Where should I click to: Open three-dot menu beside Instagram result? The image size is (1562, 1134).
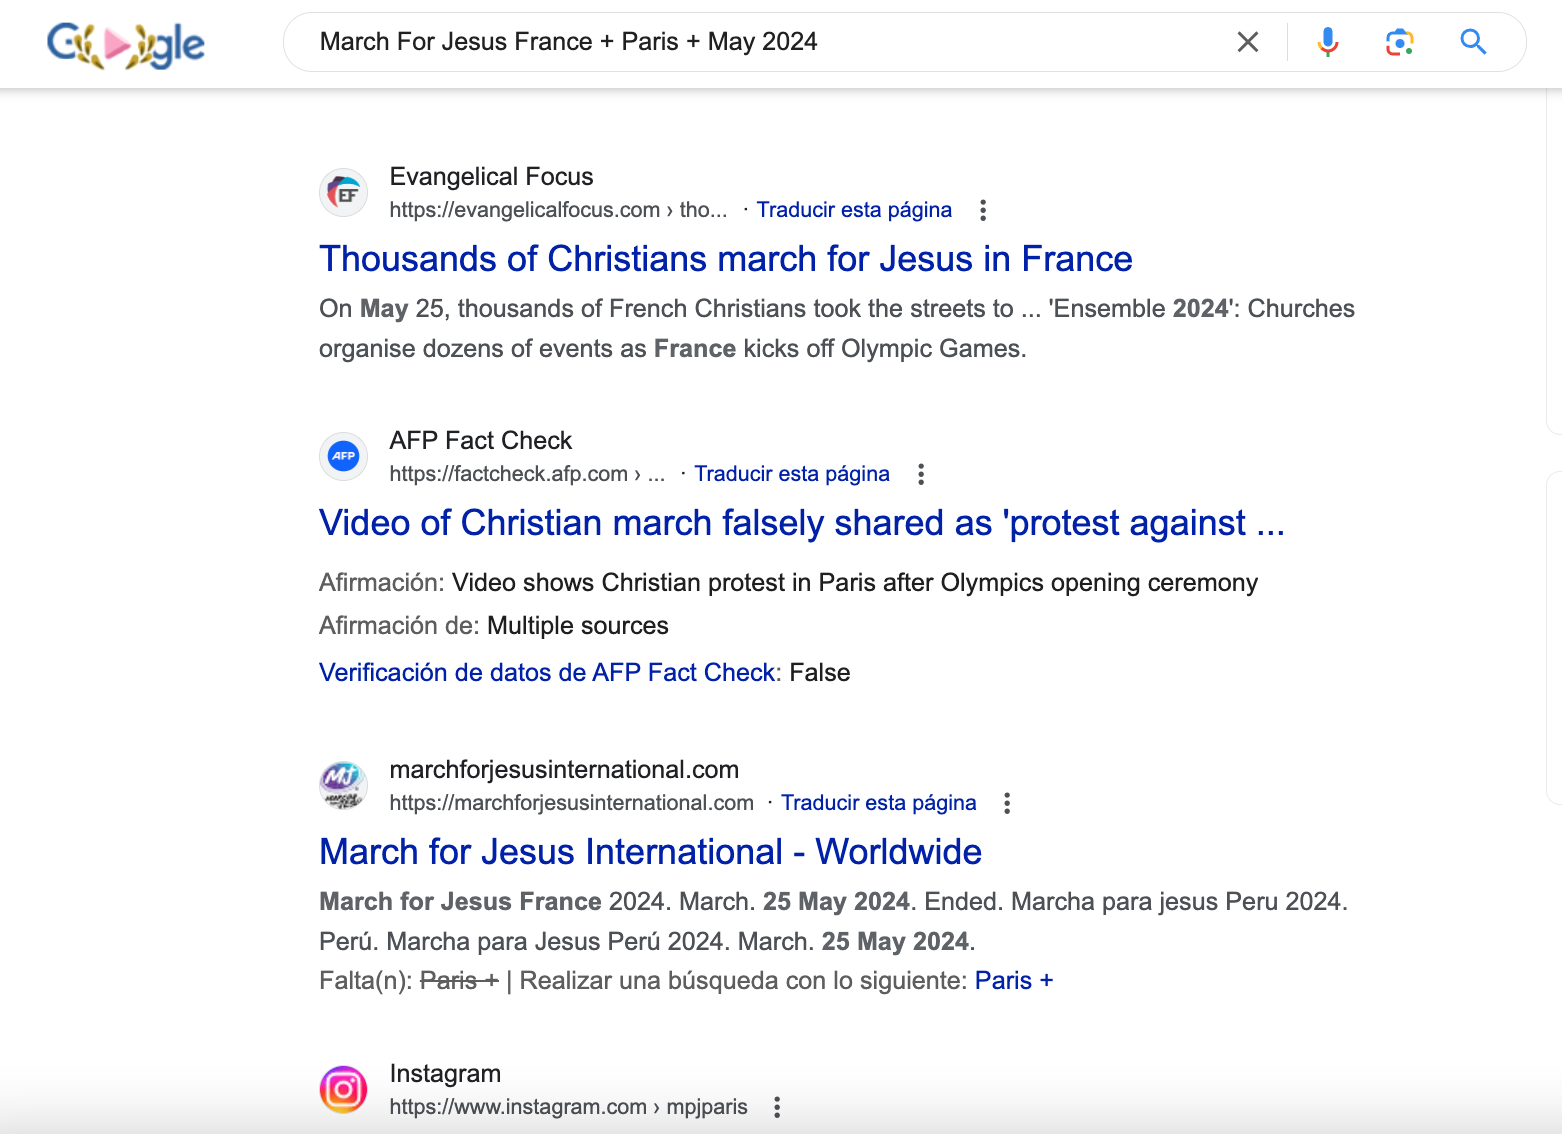coord(777,1107)
